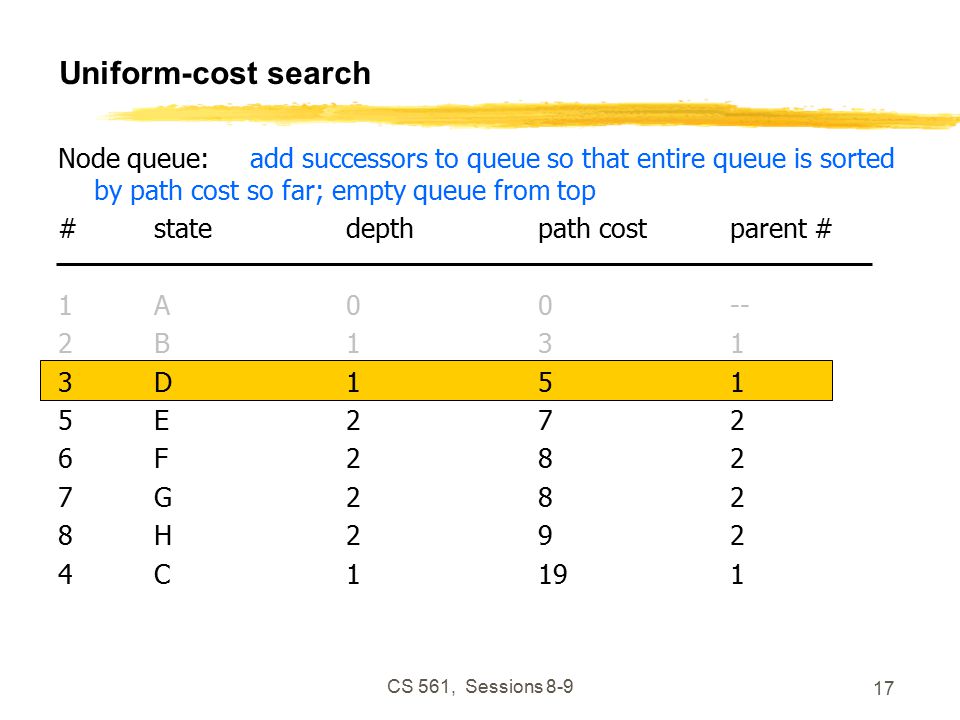Click path cost value 19
Viewport: 960px width, 720px height.
pos(553,574)
